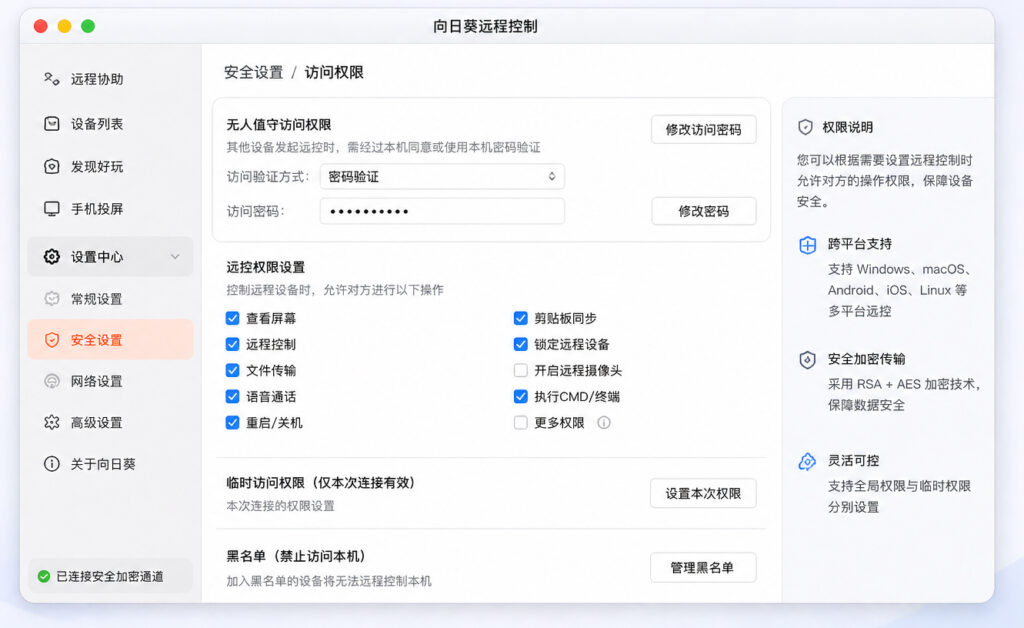
Task: Click the 访问权限 breadcrumb text
Action: coord(334,72)
